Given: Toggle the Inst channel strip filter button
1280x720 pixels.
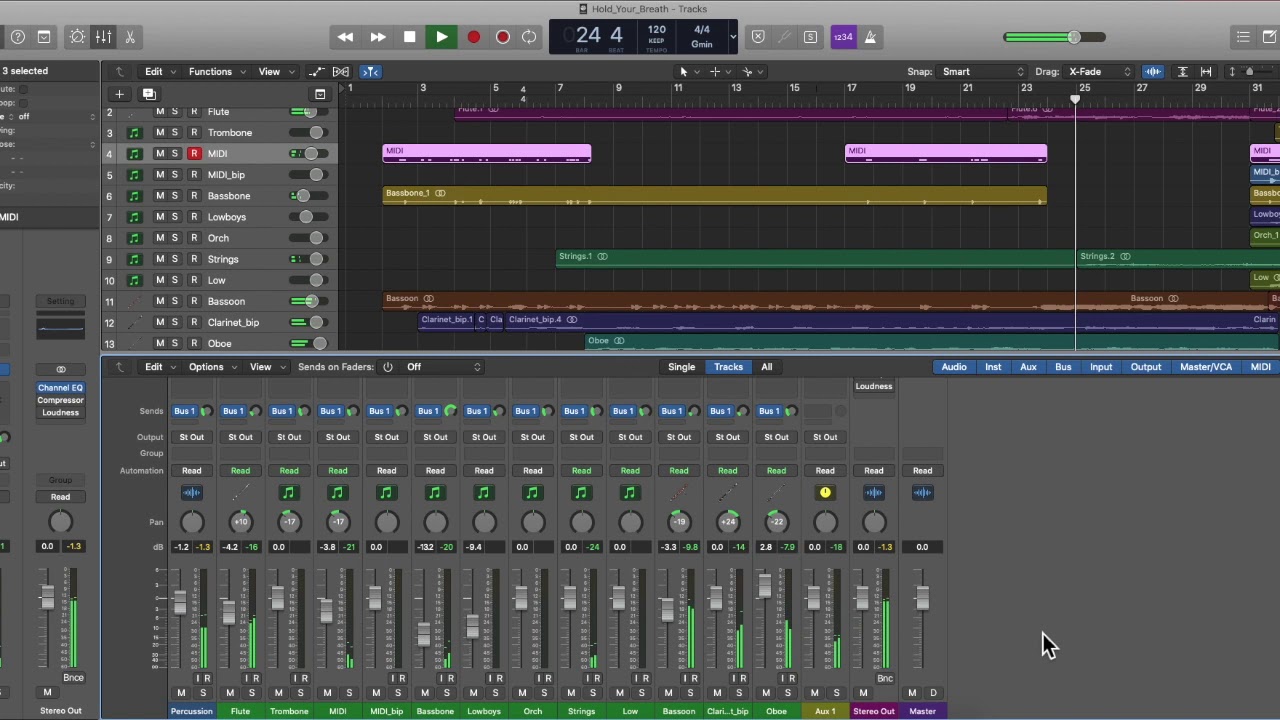Looking at the screenshot, I should [x=993, y=367].
